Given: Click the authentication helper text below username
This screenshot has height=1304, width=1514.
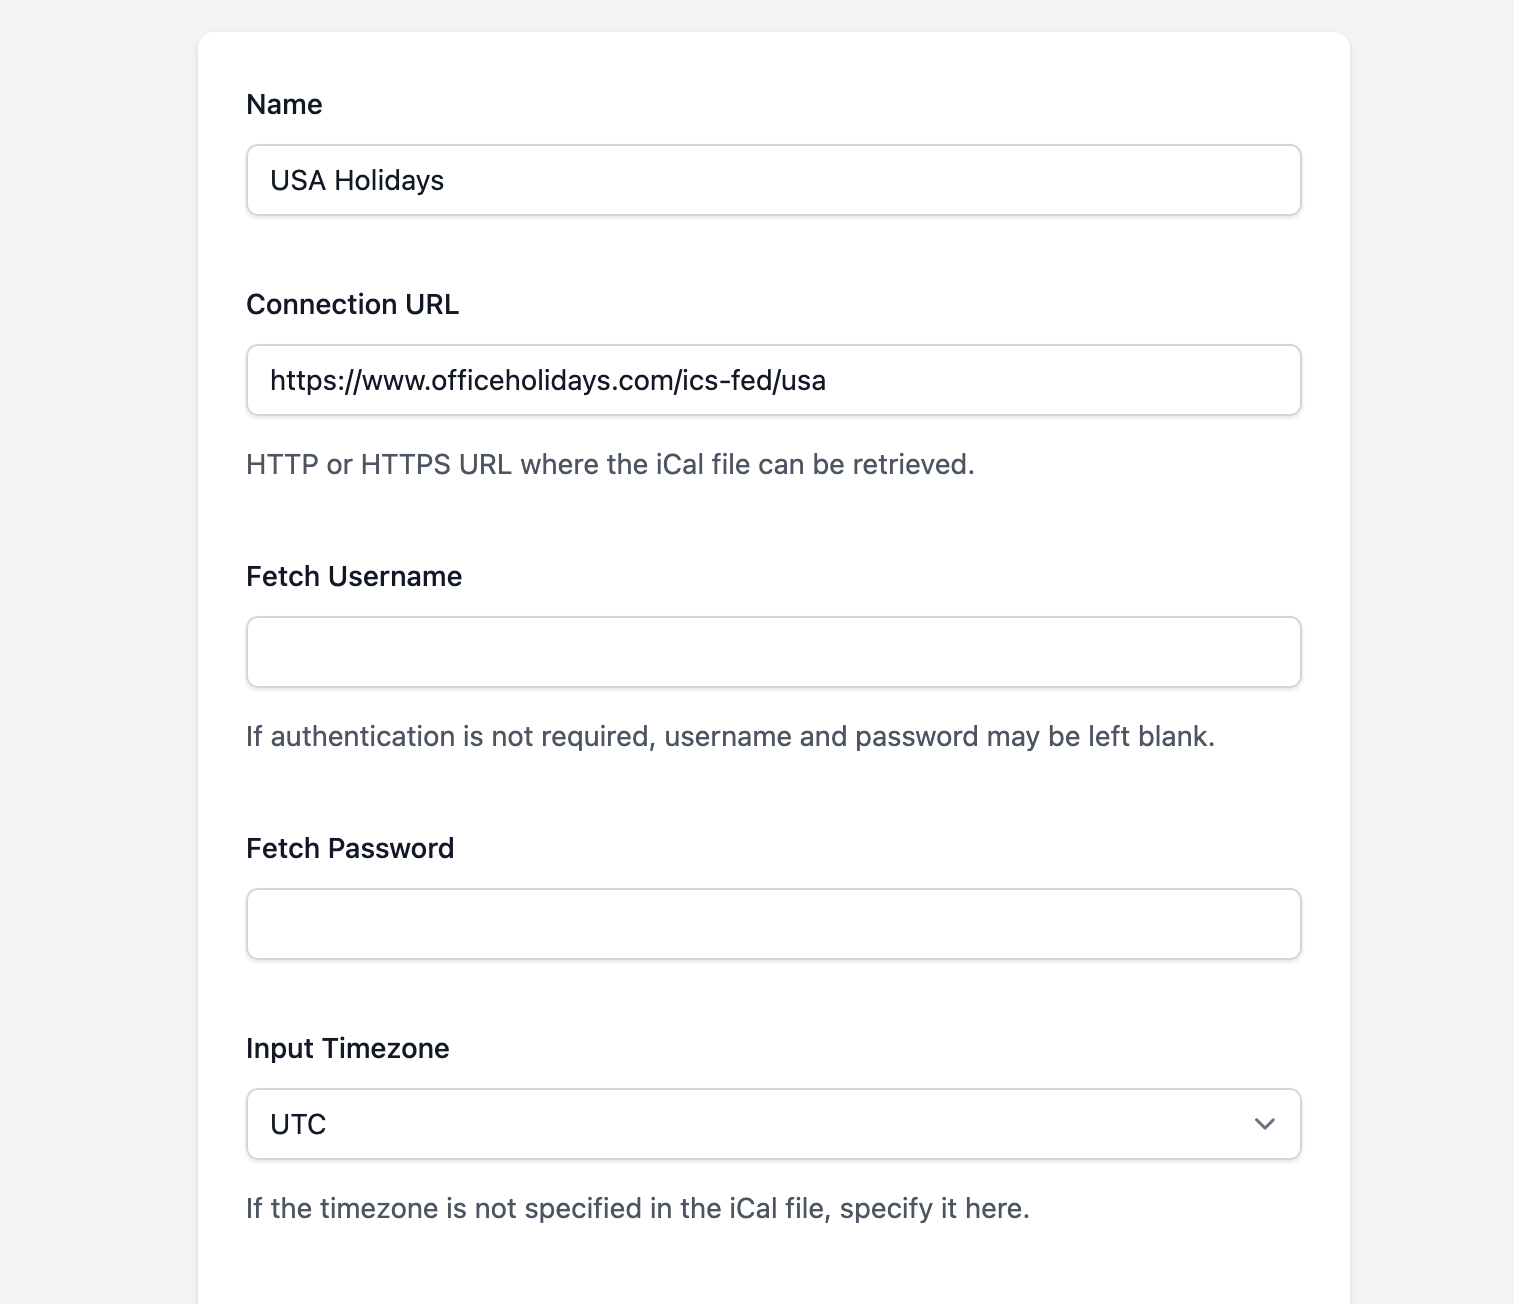Looking at the screenshot, I should click(730, 736).
